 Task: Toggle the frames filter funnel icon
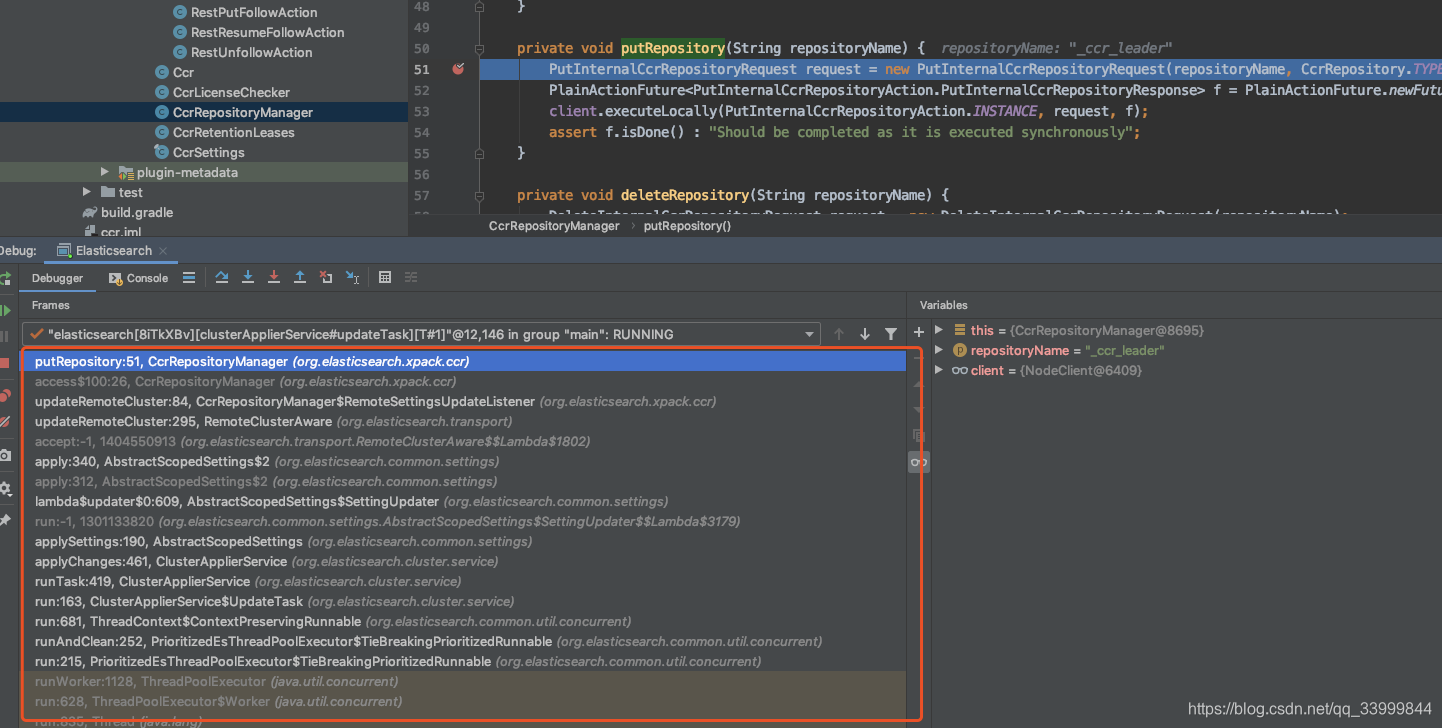[x=891, y=332]
